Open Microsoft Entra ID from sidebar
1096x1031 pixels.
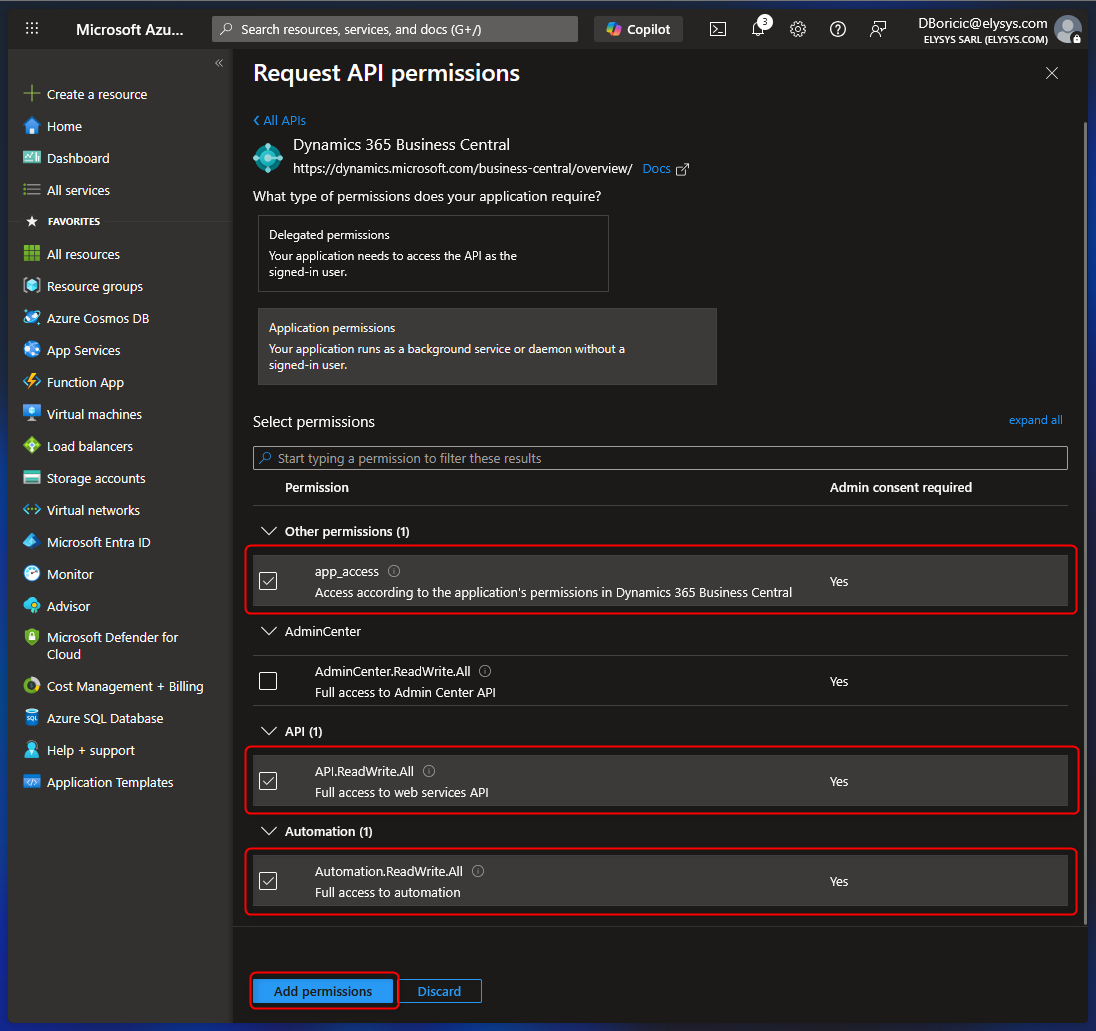98,542
